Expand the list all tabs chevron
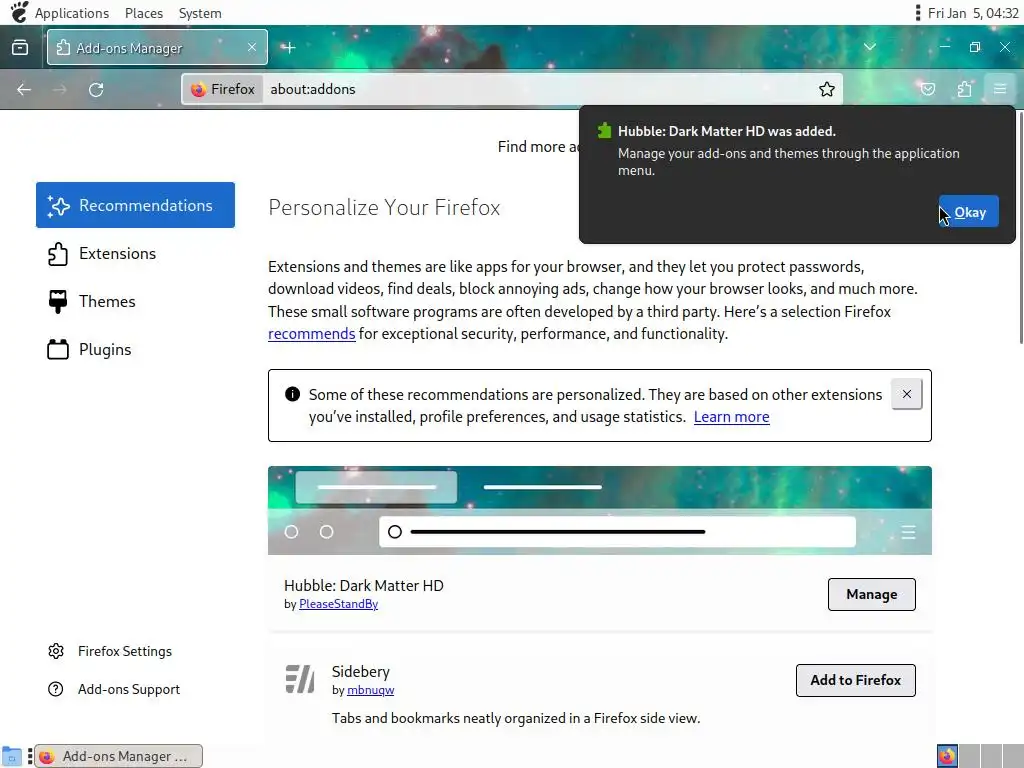 [870, 47]
